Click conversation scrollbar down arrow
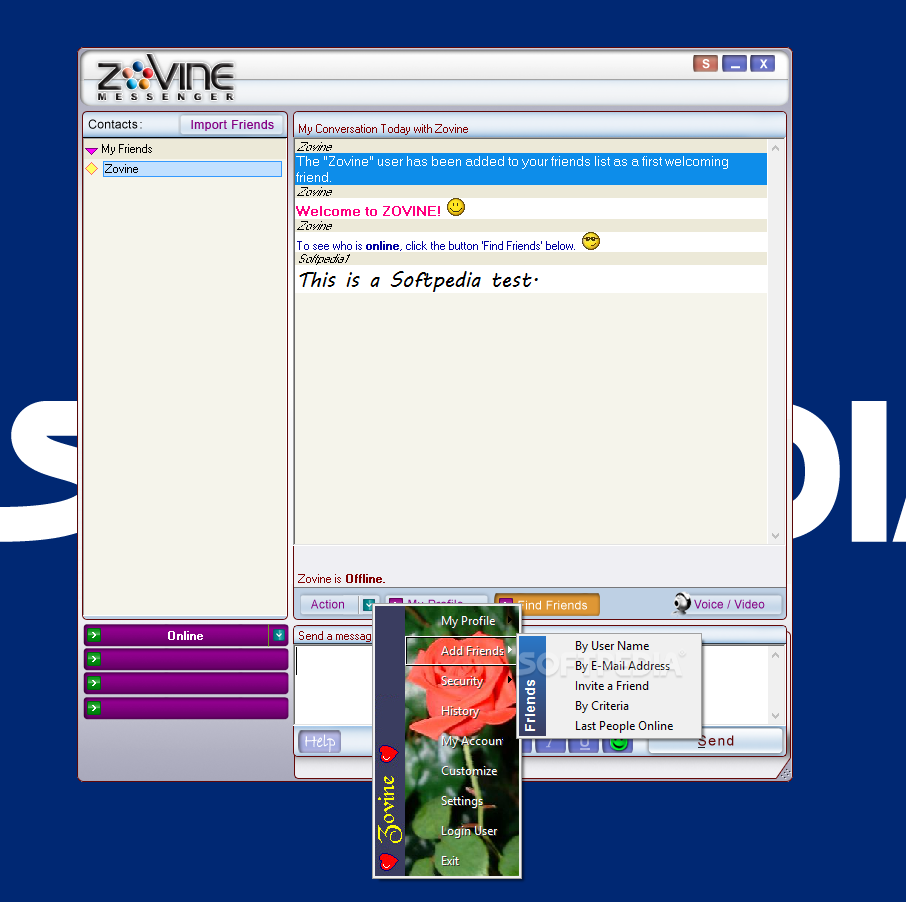Screen dimensions: 906x902 click(775, 536)
